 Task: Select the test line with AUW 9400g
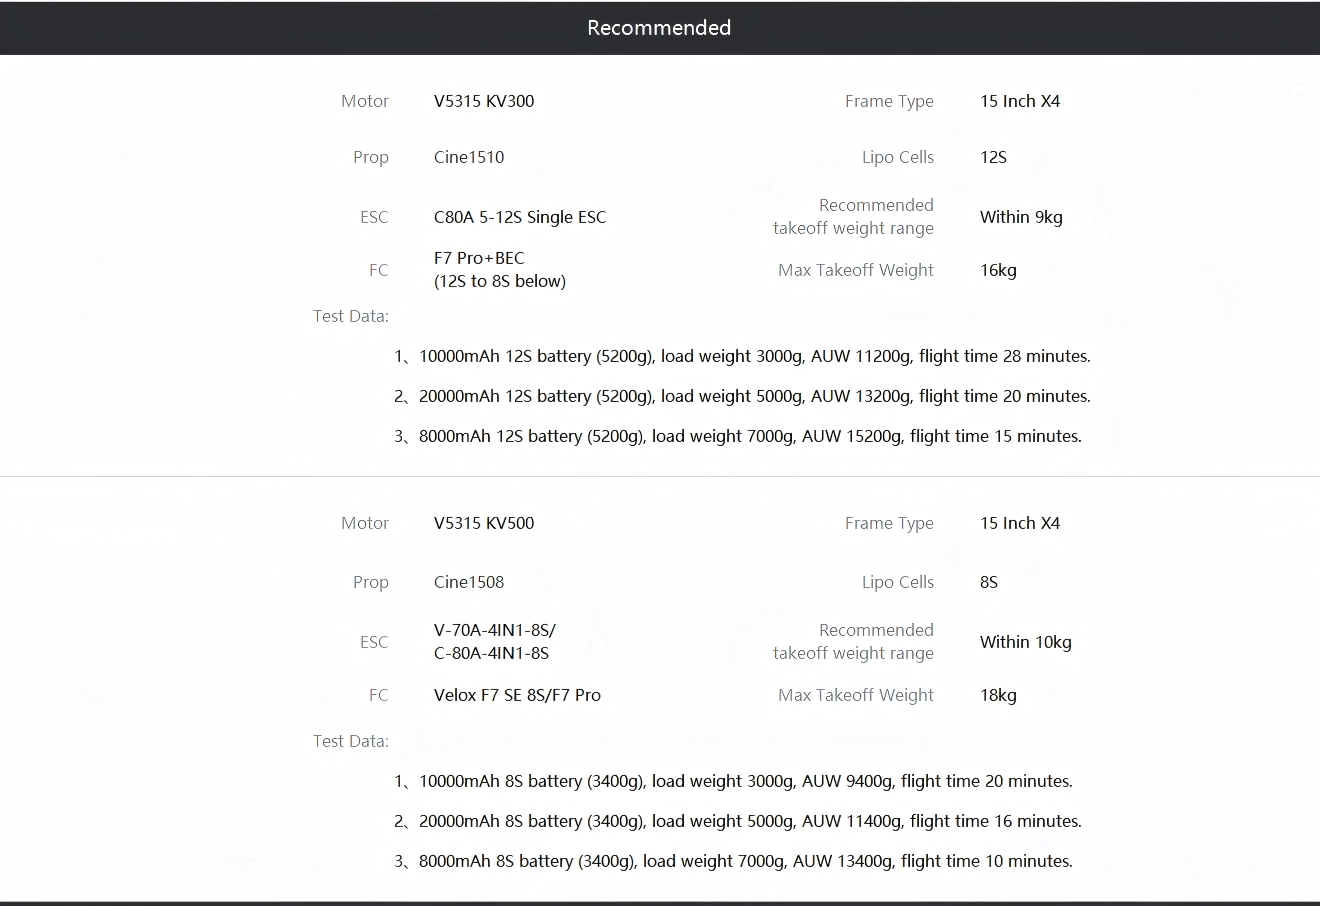click(733, 781)
